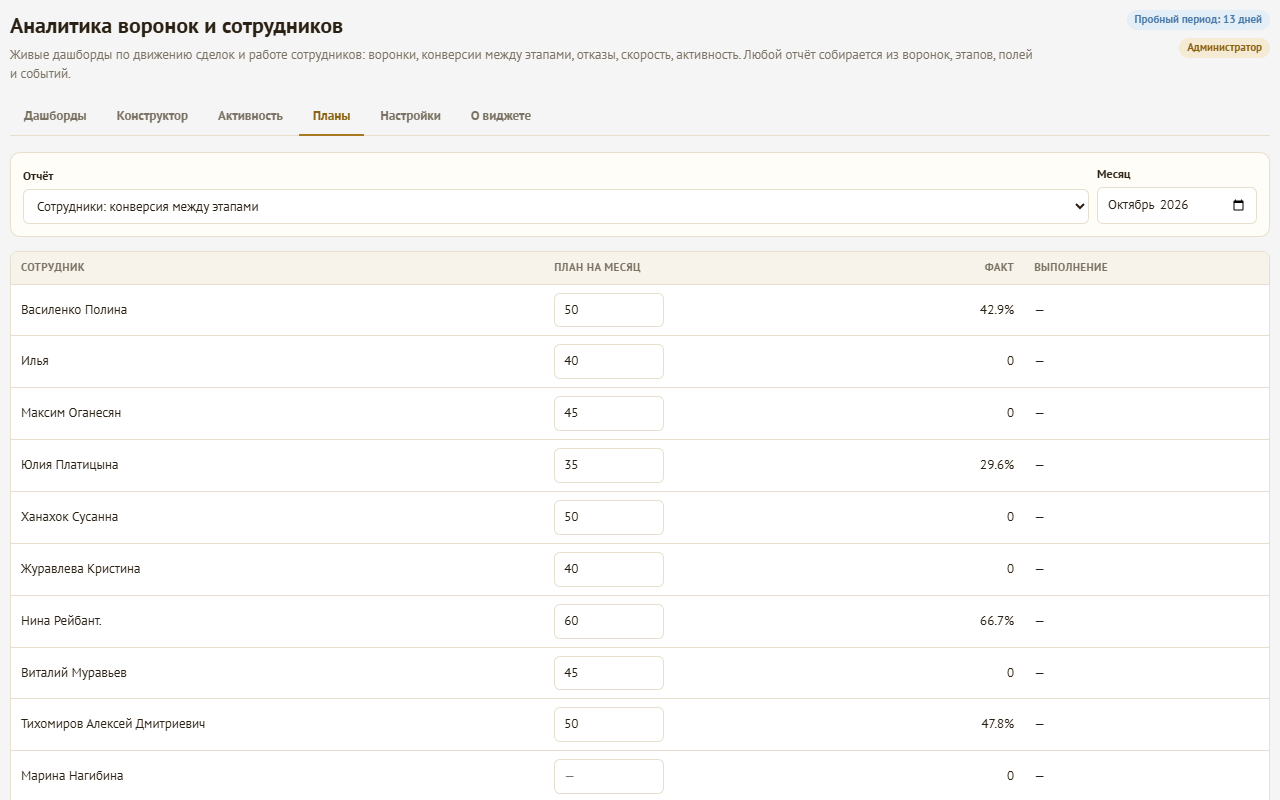Click the Октябрь 2026 month field
The width and height of the screenshot is (1280, 800).
1177,205
